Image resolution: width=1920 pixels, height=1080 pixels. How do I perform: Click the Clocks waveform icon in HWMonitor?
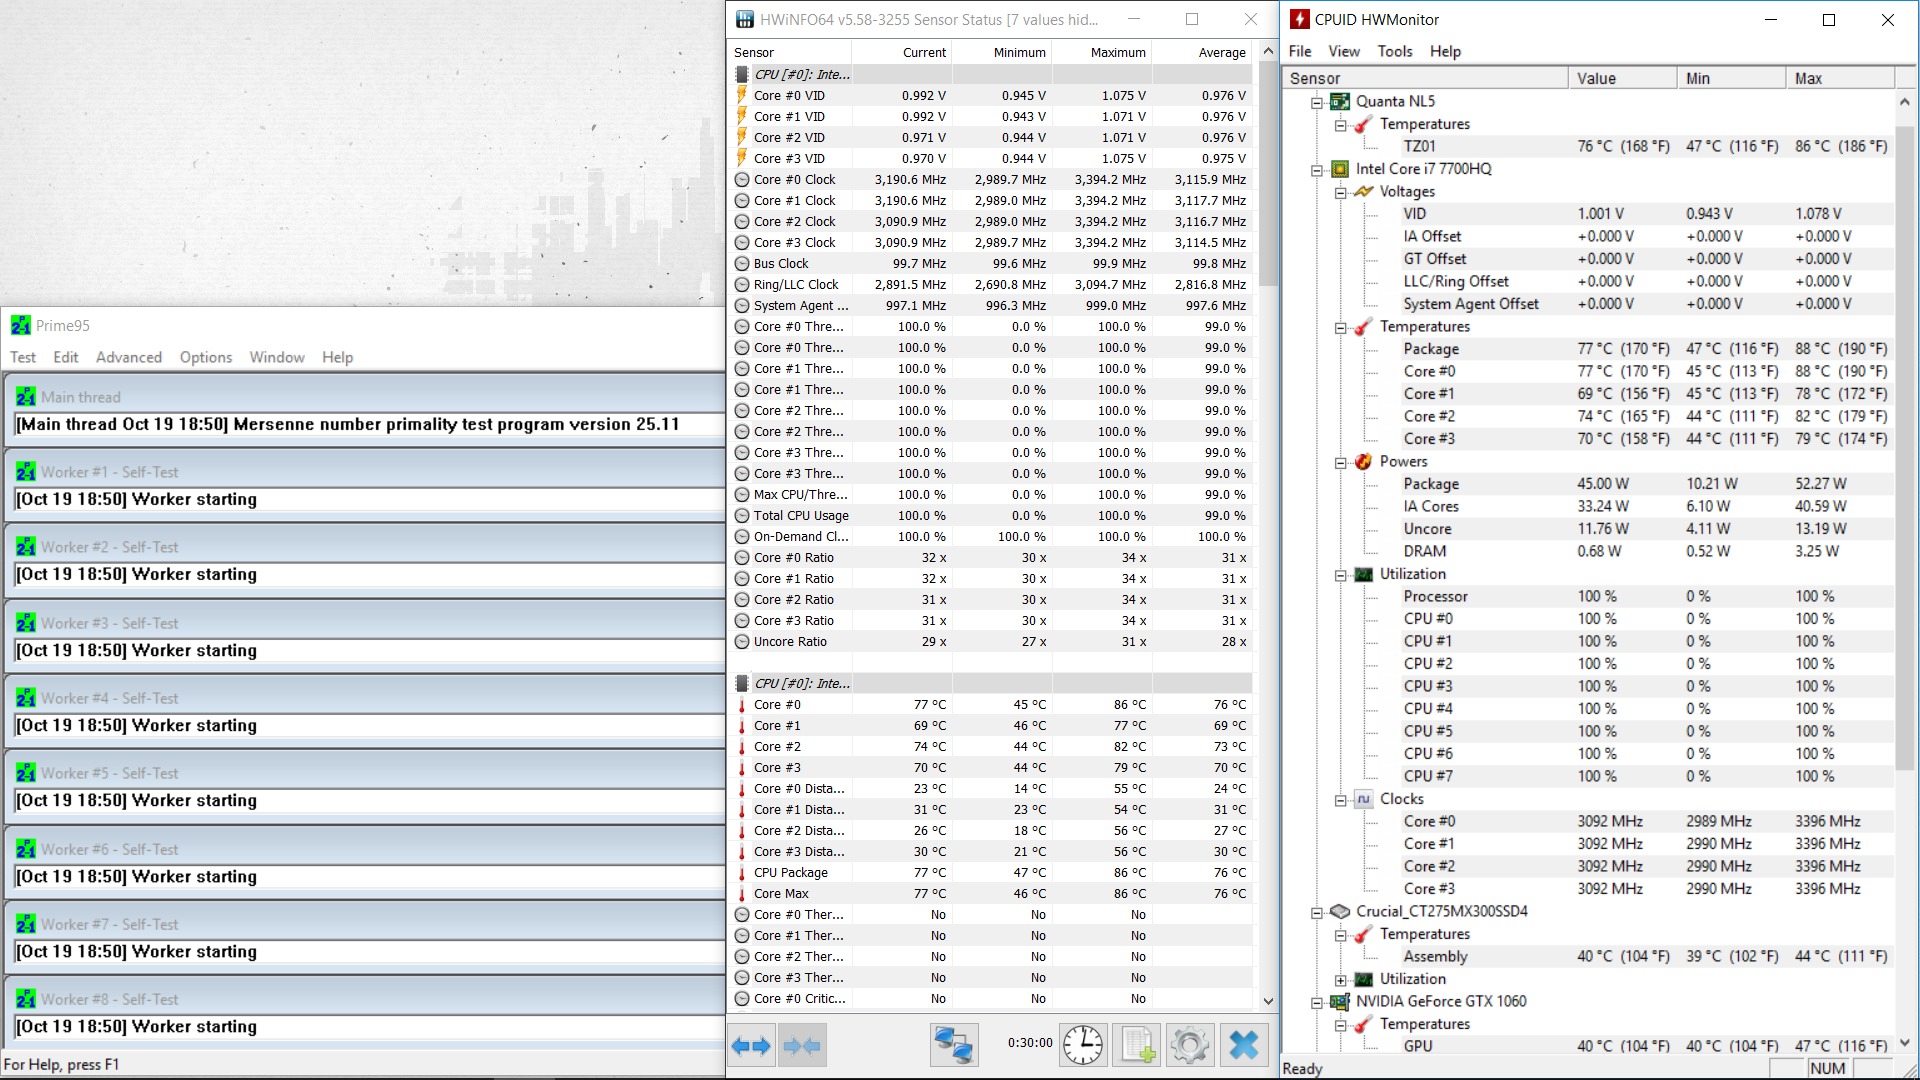1363,799
